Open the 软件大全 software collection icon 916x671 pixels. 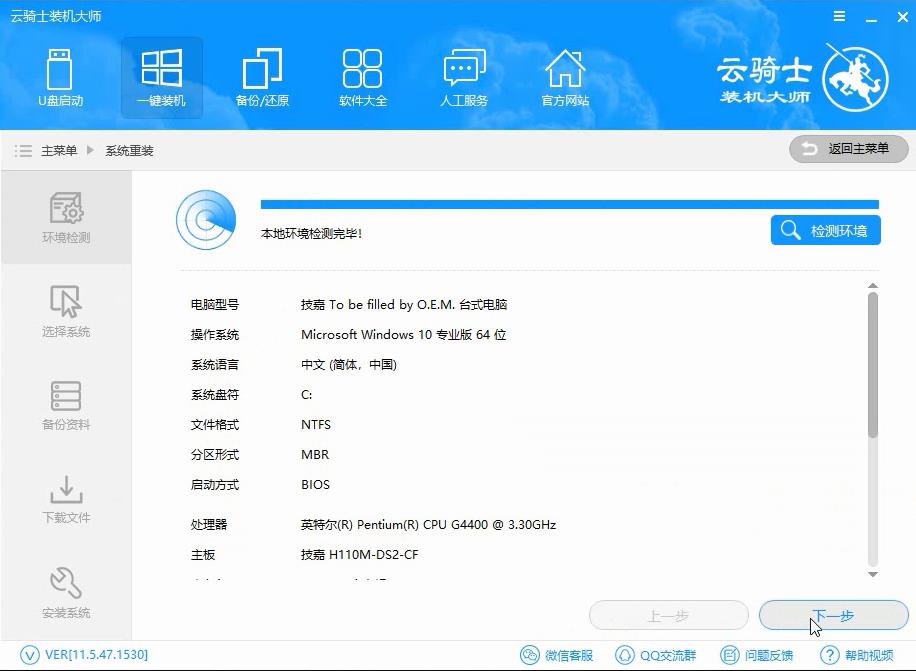pos(362,77)
